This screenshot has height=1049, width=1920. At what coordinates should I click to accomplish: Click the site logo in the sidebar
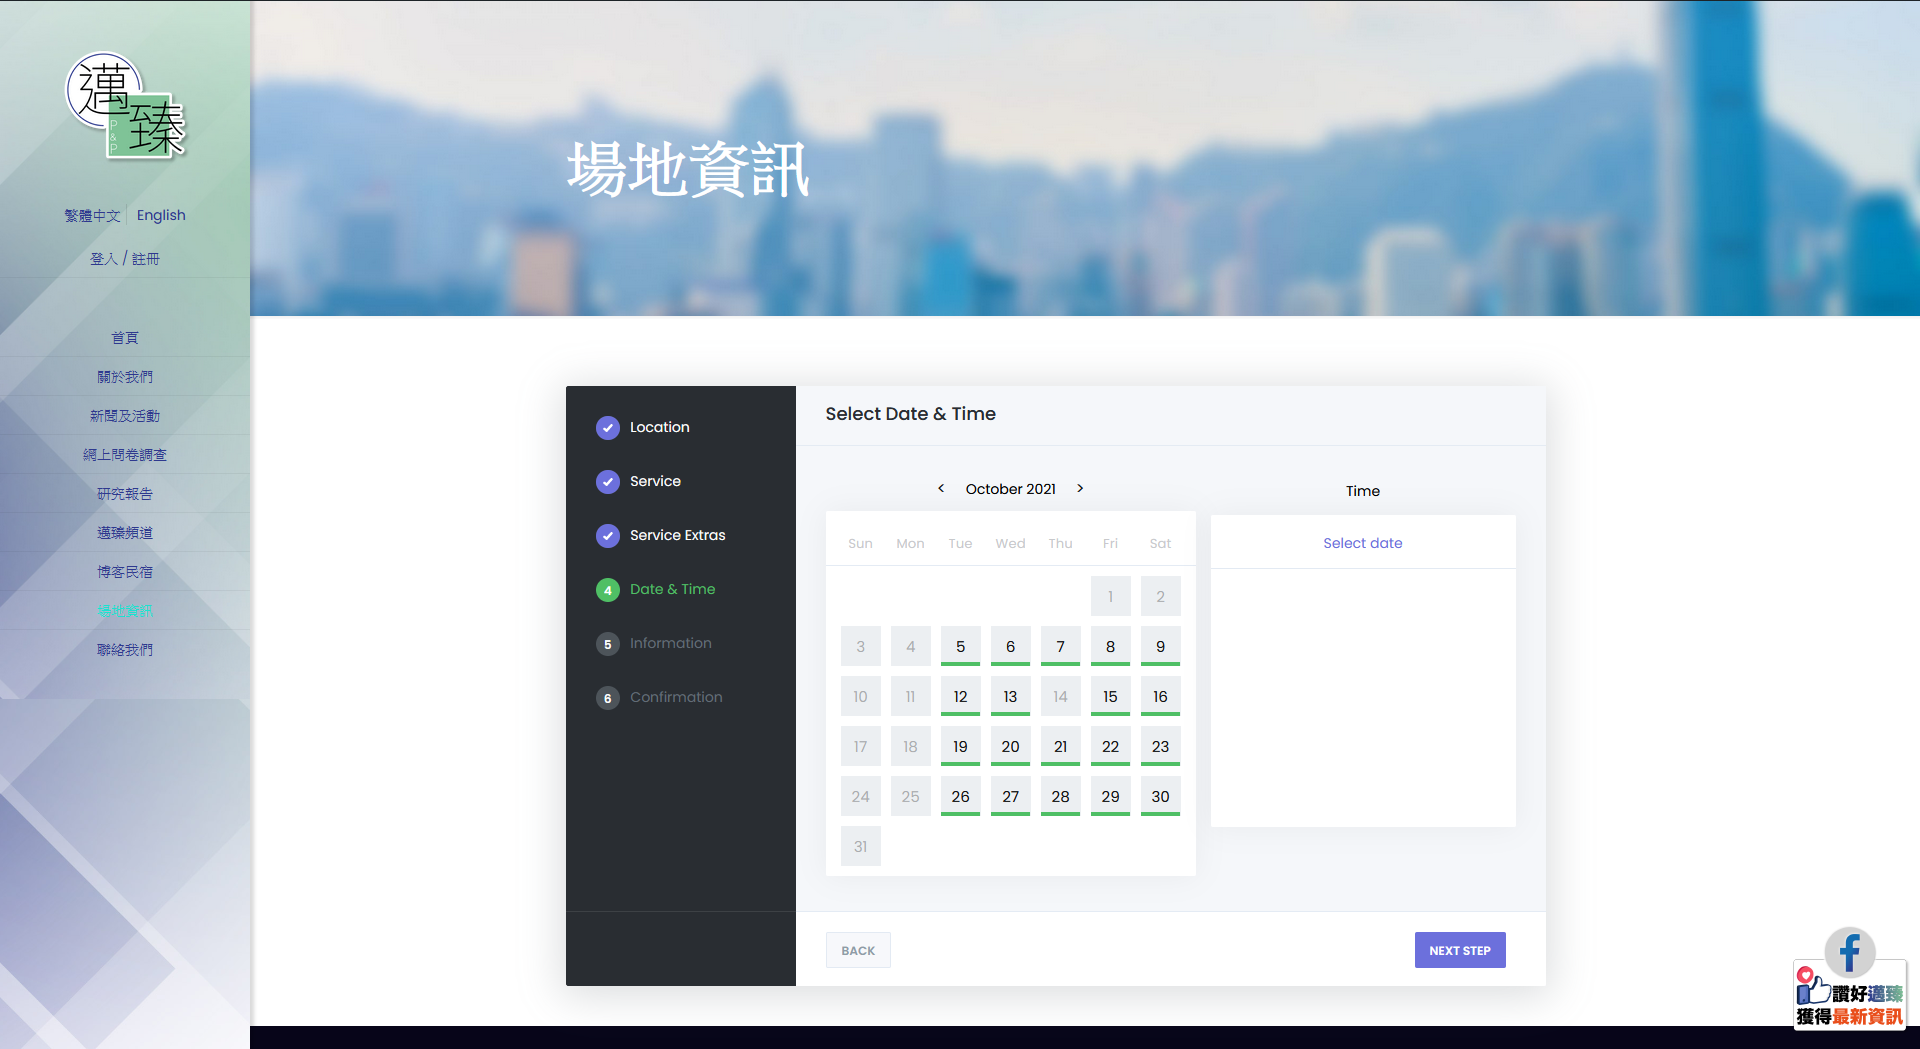pyautogui.click(x=125, y=106)
